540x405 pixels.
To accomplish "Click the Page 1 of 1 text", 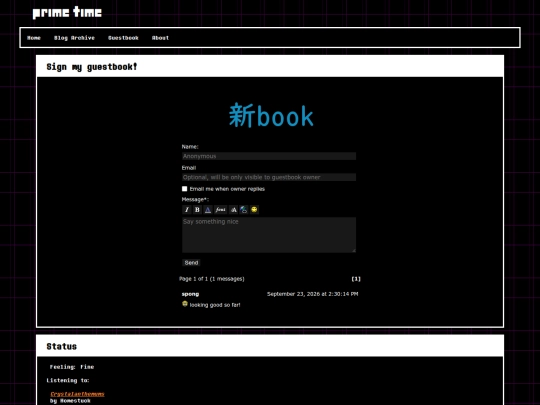I will pyautogui.click(x=212, y=279).
